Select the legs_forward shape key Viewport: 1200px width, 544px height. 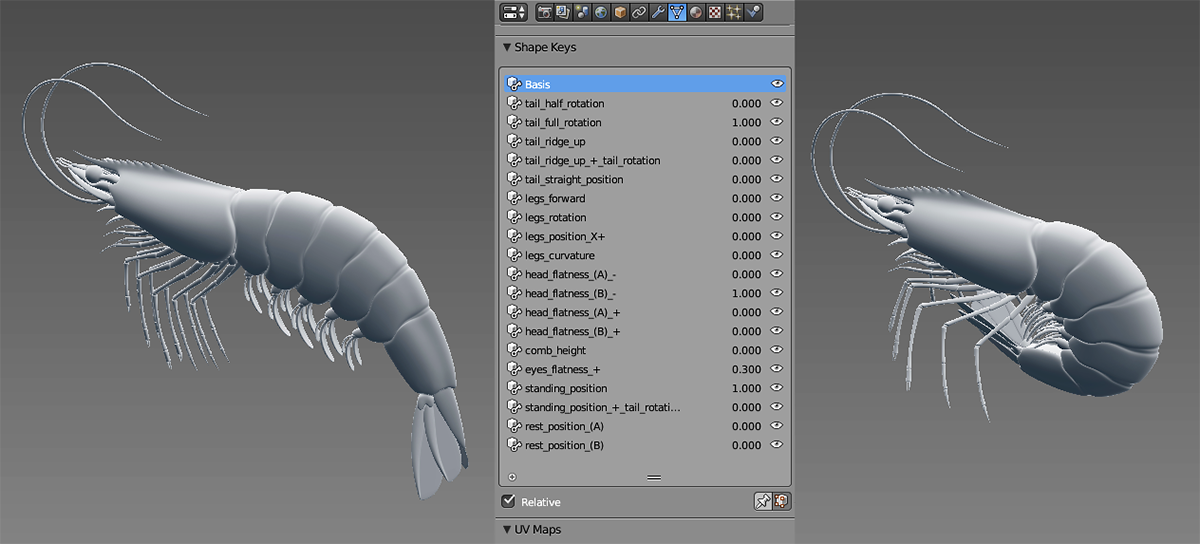pyautogui.click(x=555, y=198)
